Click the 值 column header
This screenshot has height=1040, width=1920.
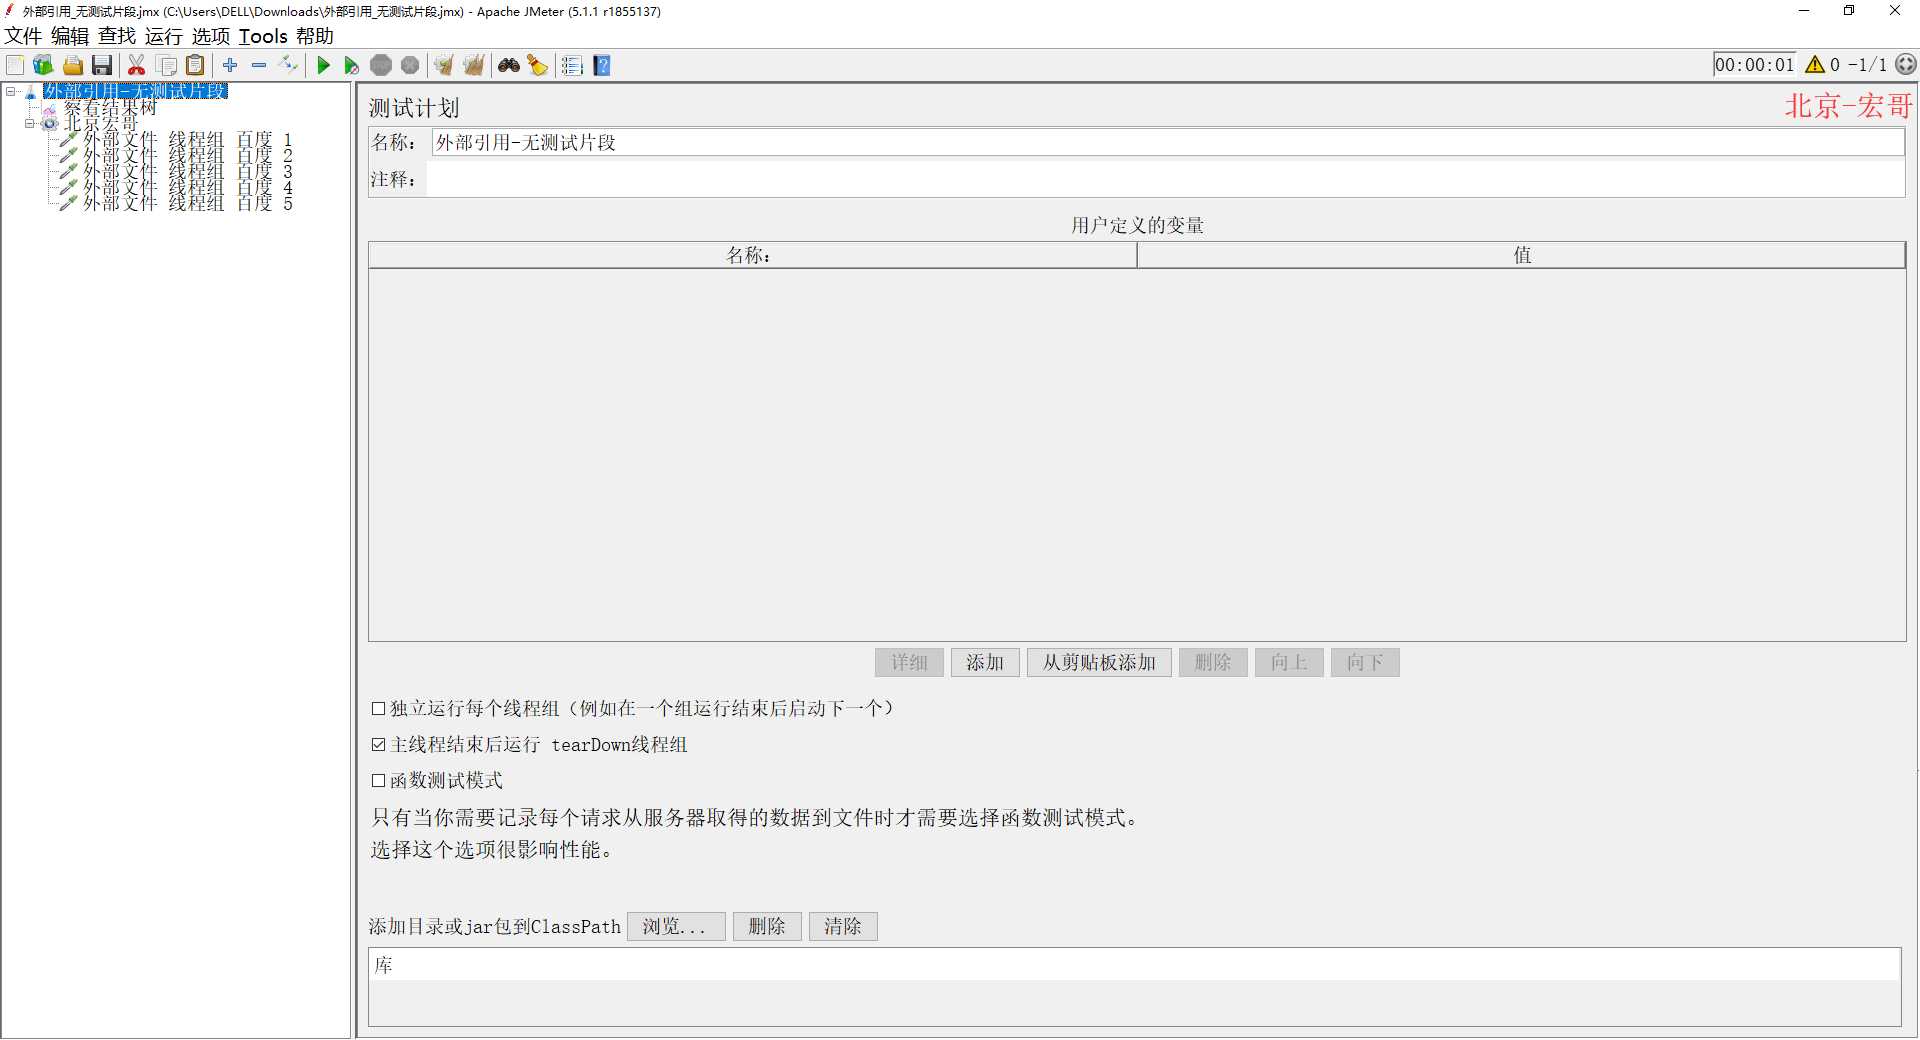point(1521,255)
